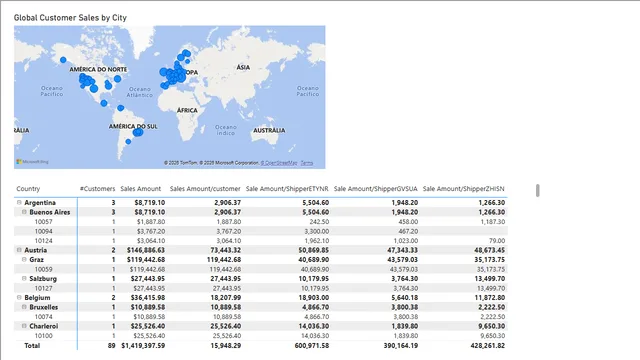This screenshot has height=360, width=640.
Task: Sort by the Country column header
Action: pyautogui.click(x=28, y=189)
